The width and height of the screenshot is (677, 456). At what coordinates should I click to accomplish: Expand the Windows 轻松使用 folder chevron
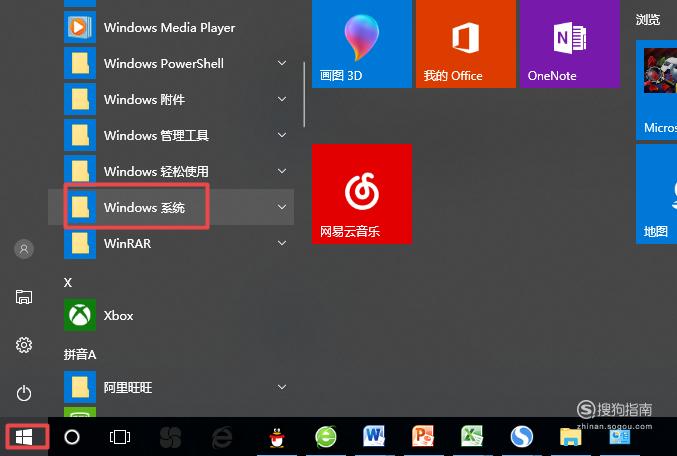(x=282, y=171)
